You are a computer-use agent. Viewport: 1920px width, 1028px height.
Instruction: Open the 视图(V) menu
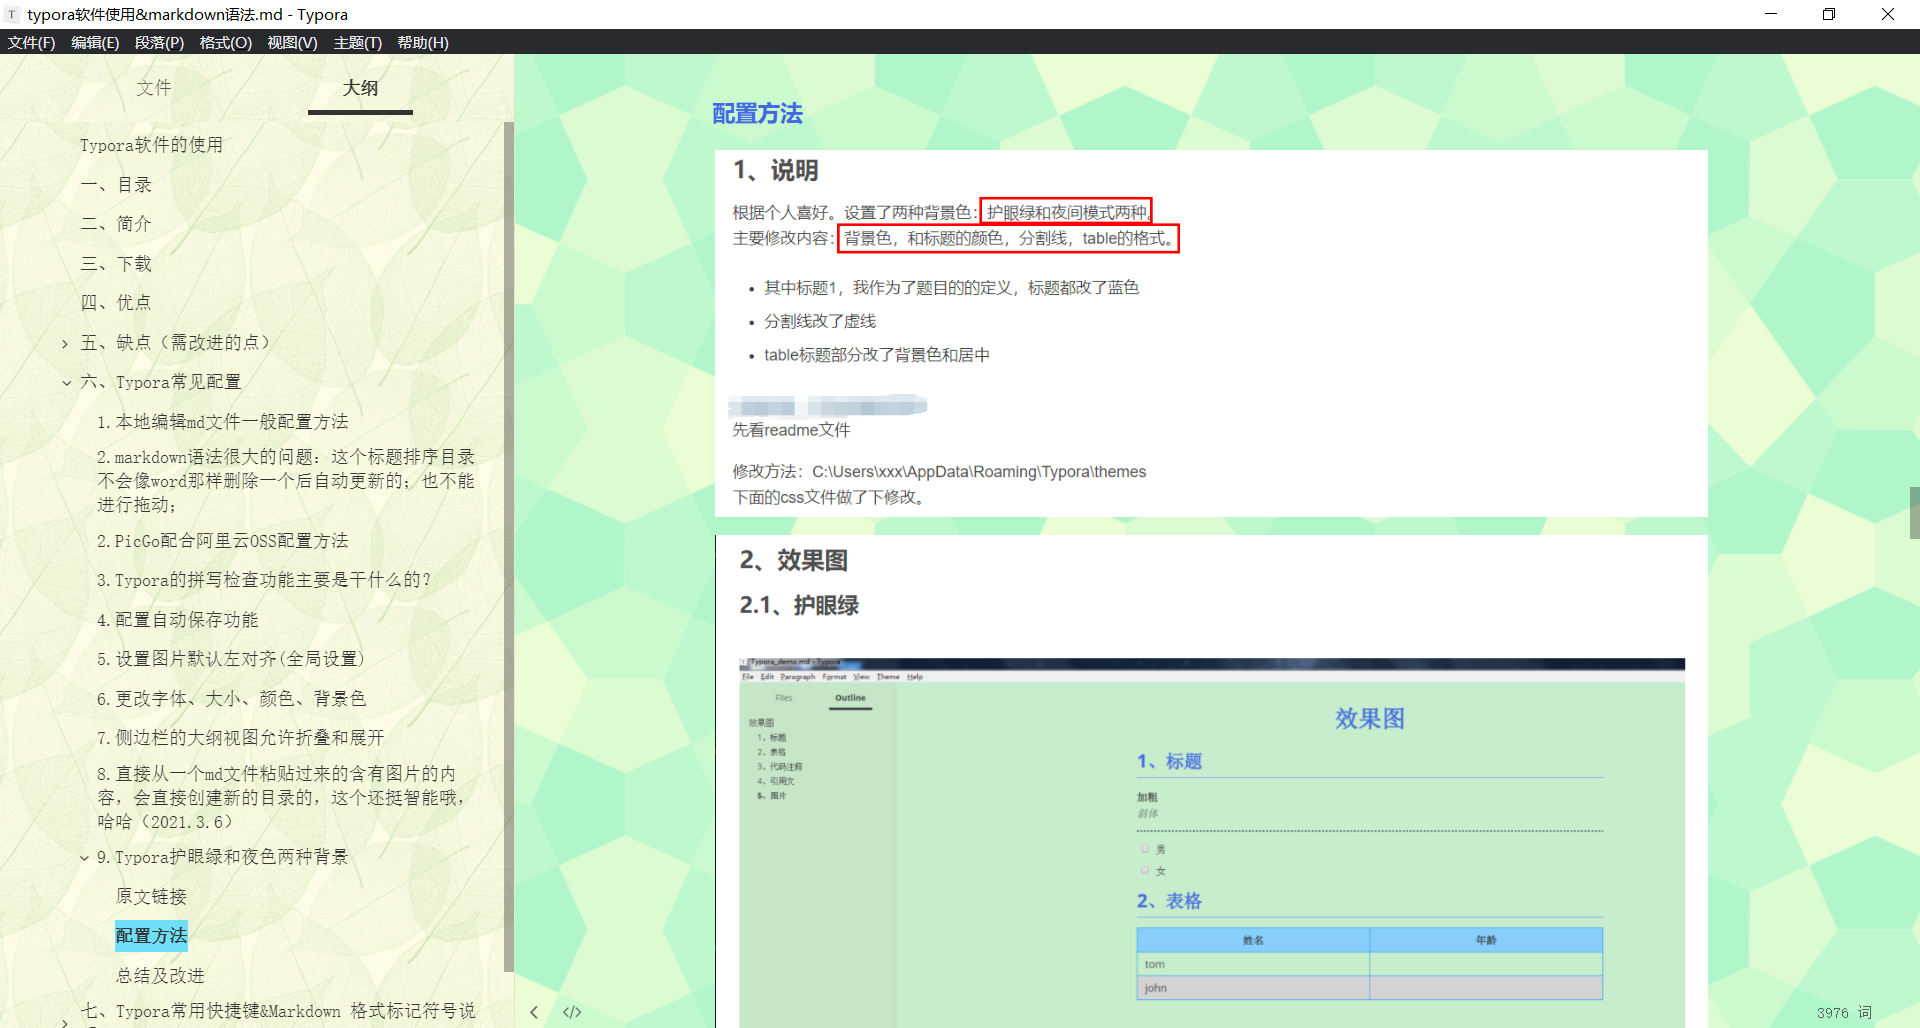coord(292,42)
